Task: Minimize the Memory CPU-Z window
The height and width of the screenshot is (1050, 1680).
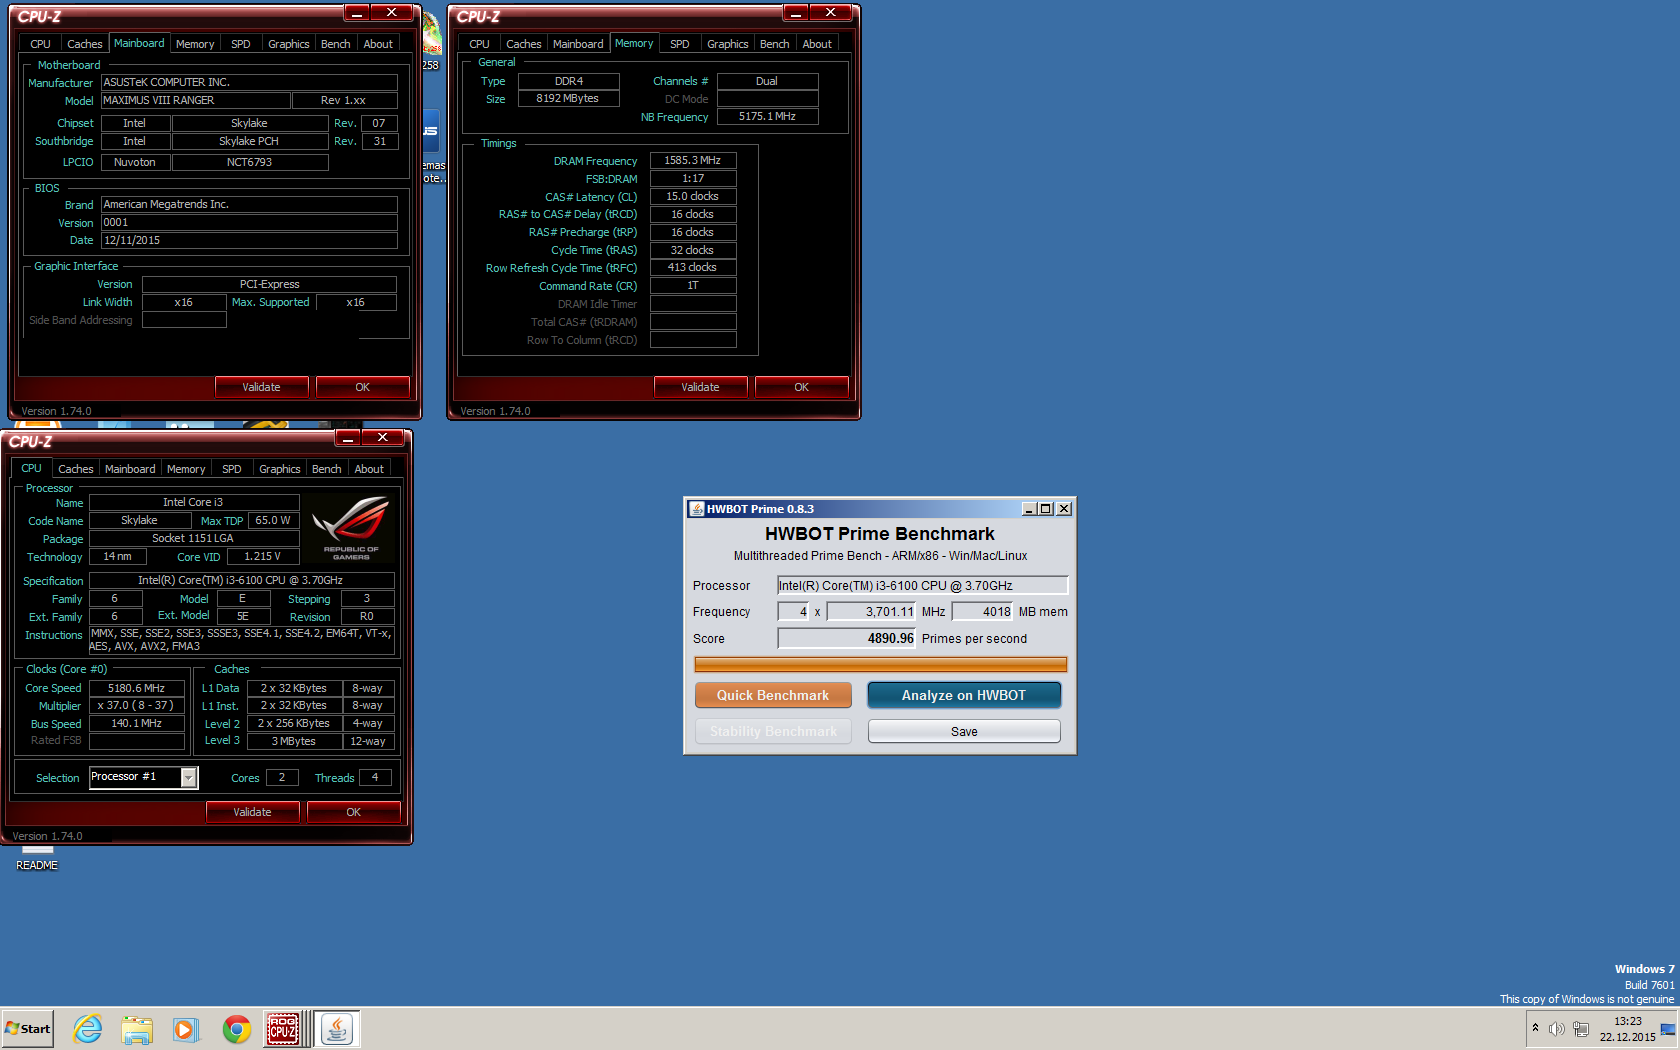Action: 796,13
